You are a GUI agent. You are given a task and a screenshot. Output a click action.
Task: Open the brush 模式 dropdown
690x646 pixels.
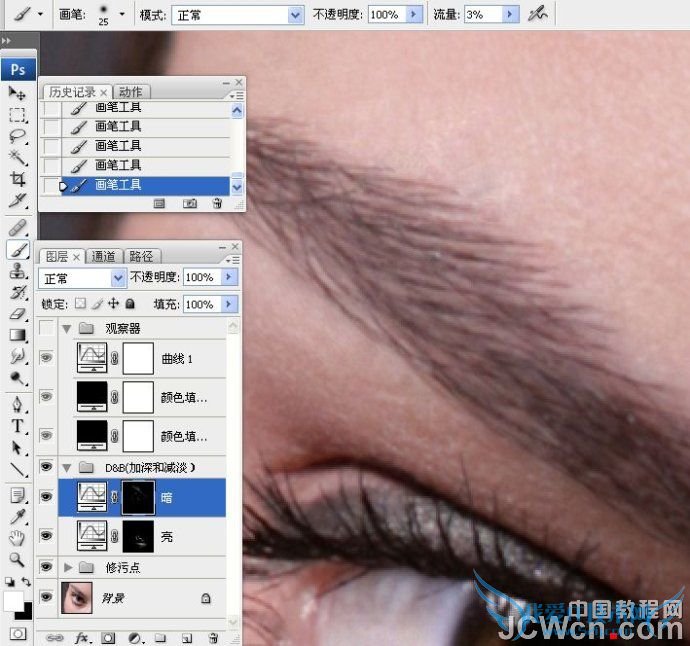(x=295, y=15)
